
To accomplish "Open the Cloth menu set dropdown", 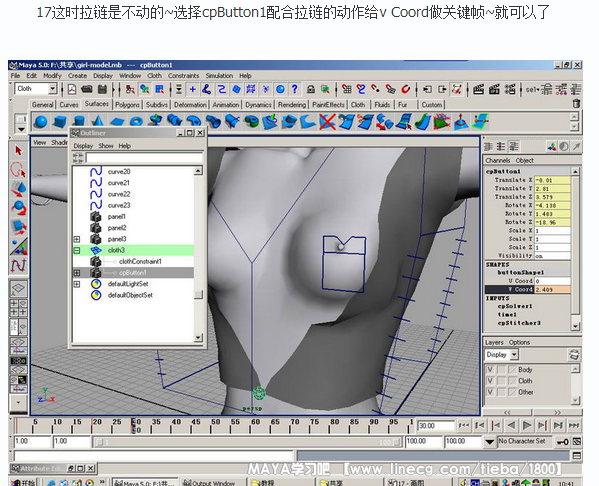I will point(52,89).
